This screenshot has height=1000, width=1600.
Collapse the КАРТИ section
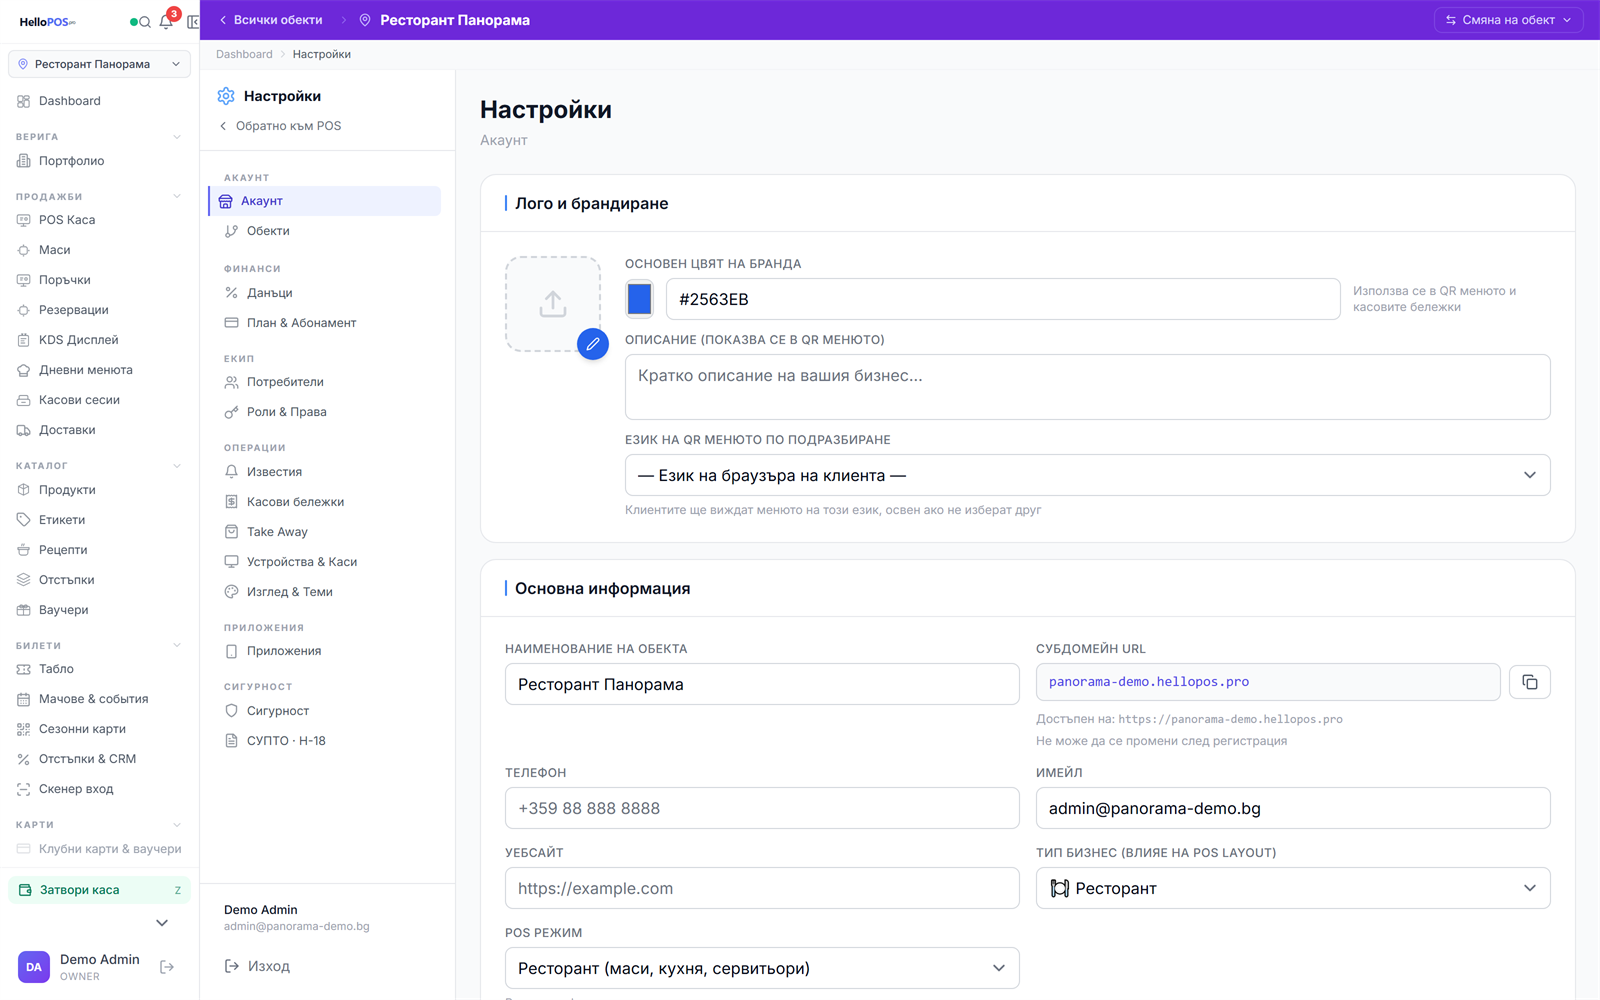point(177,825)
